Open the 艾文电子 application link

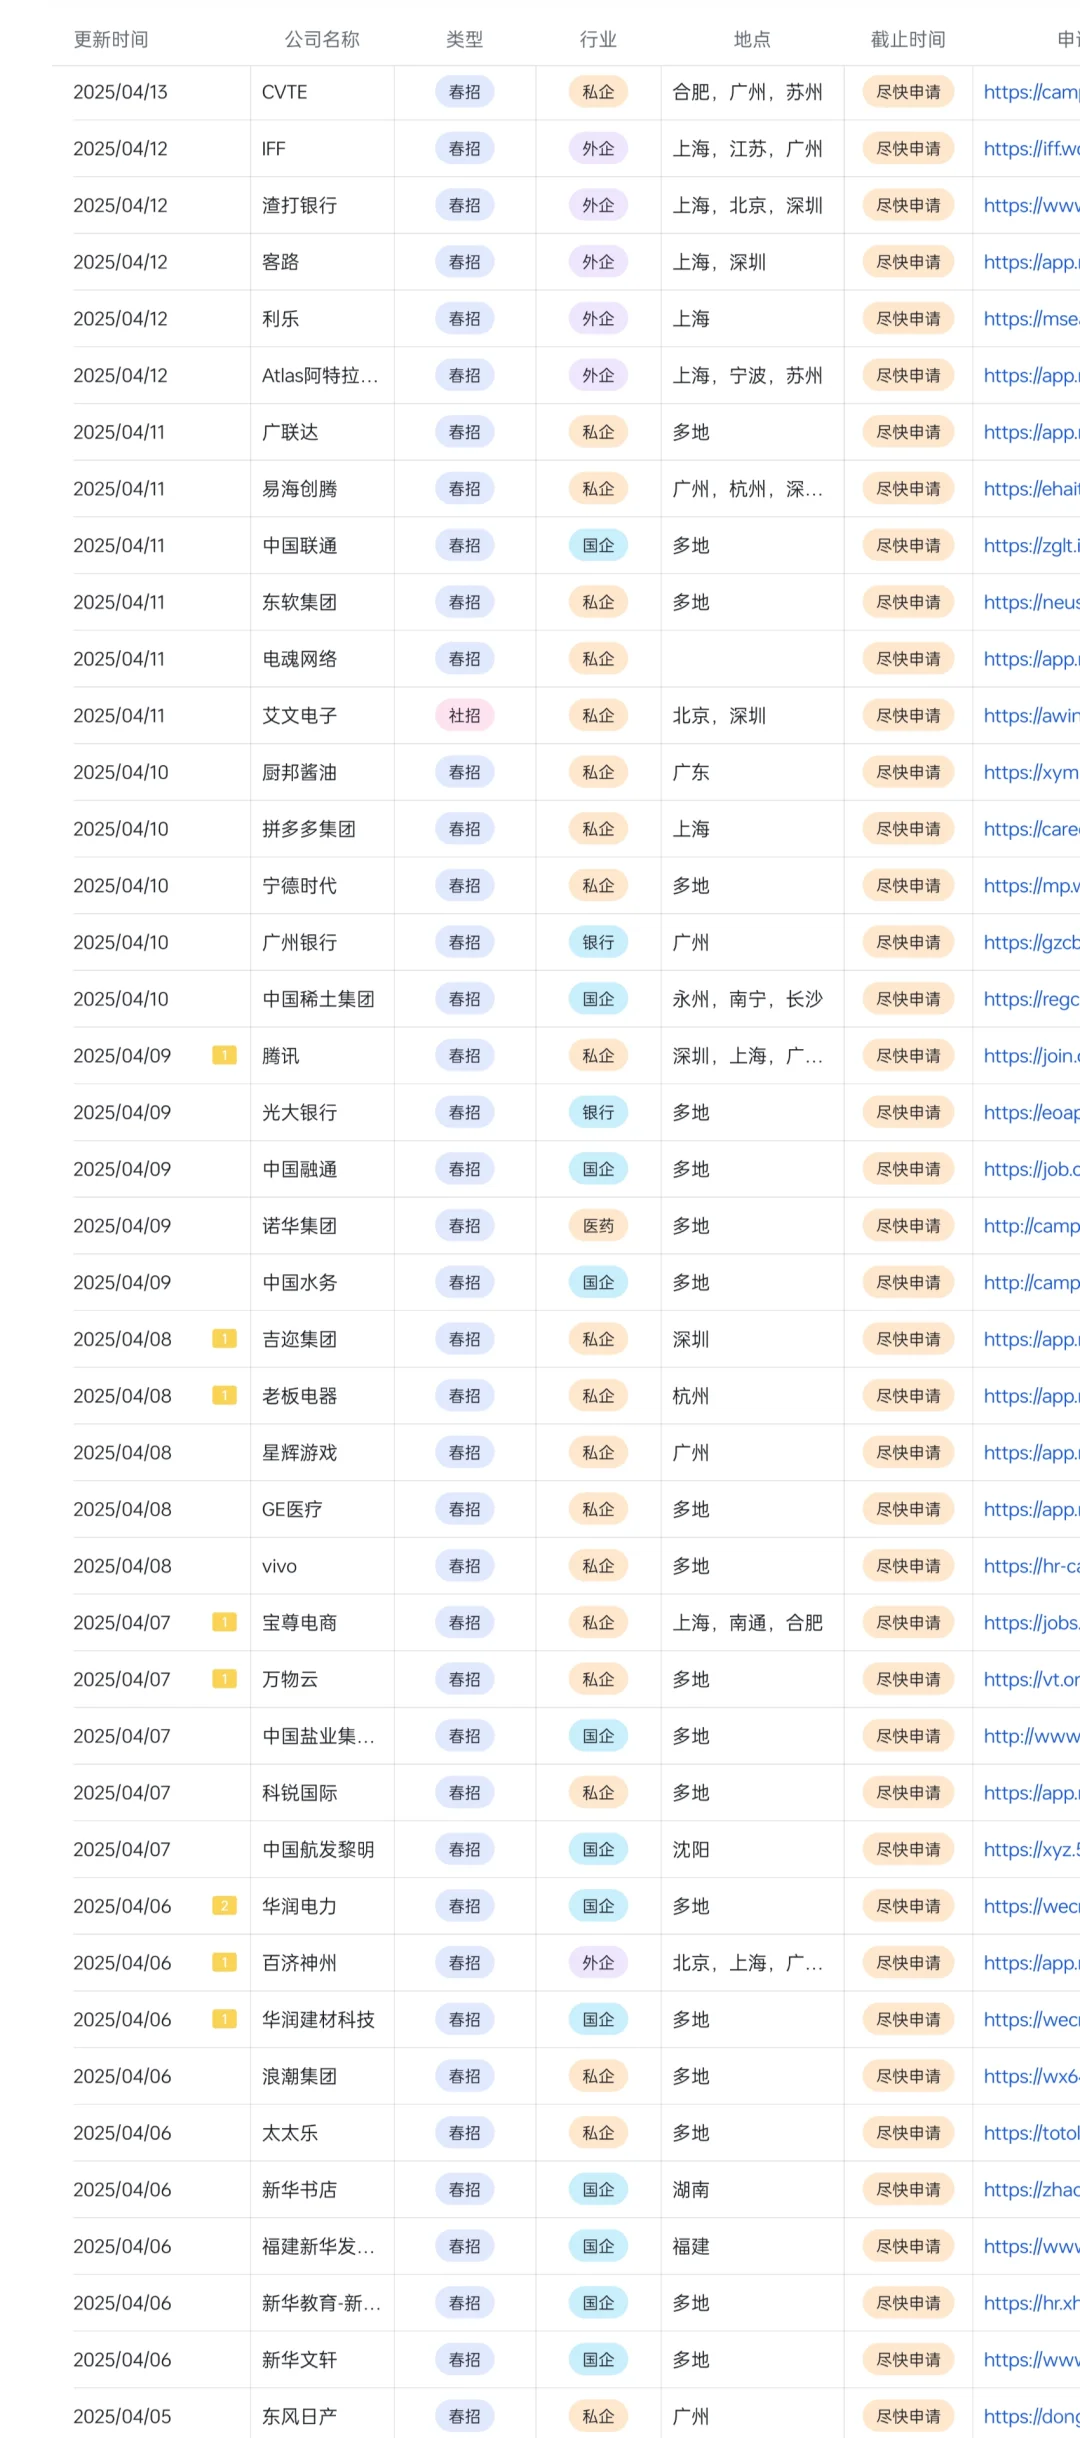[1031, 715]
